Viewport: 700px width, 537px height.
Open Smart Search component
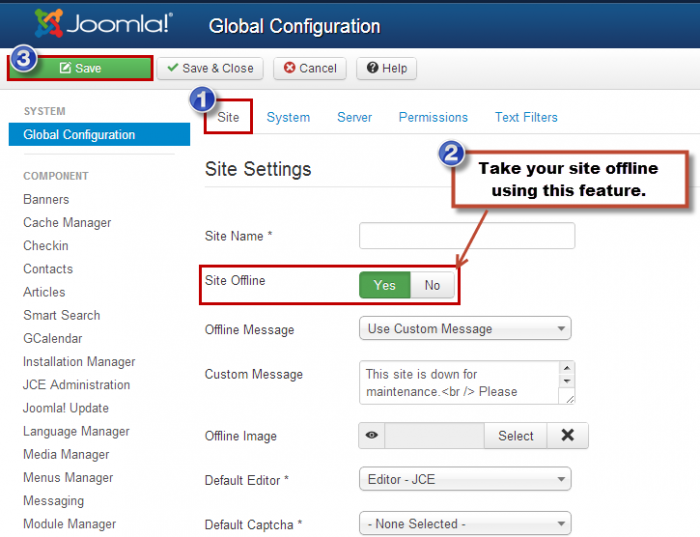[x=62, y=316]
